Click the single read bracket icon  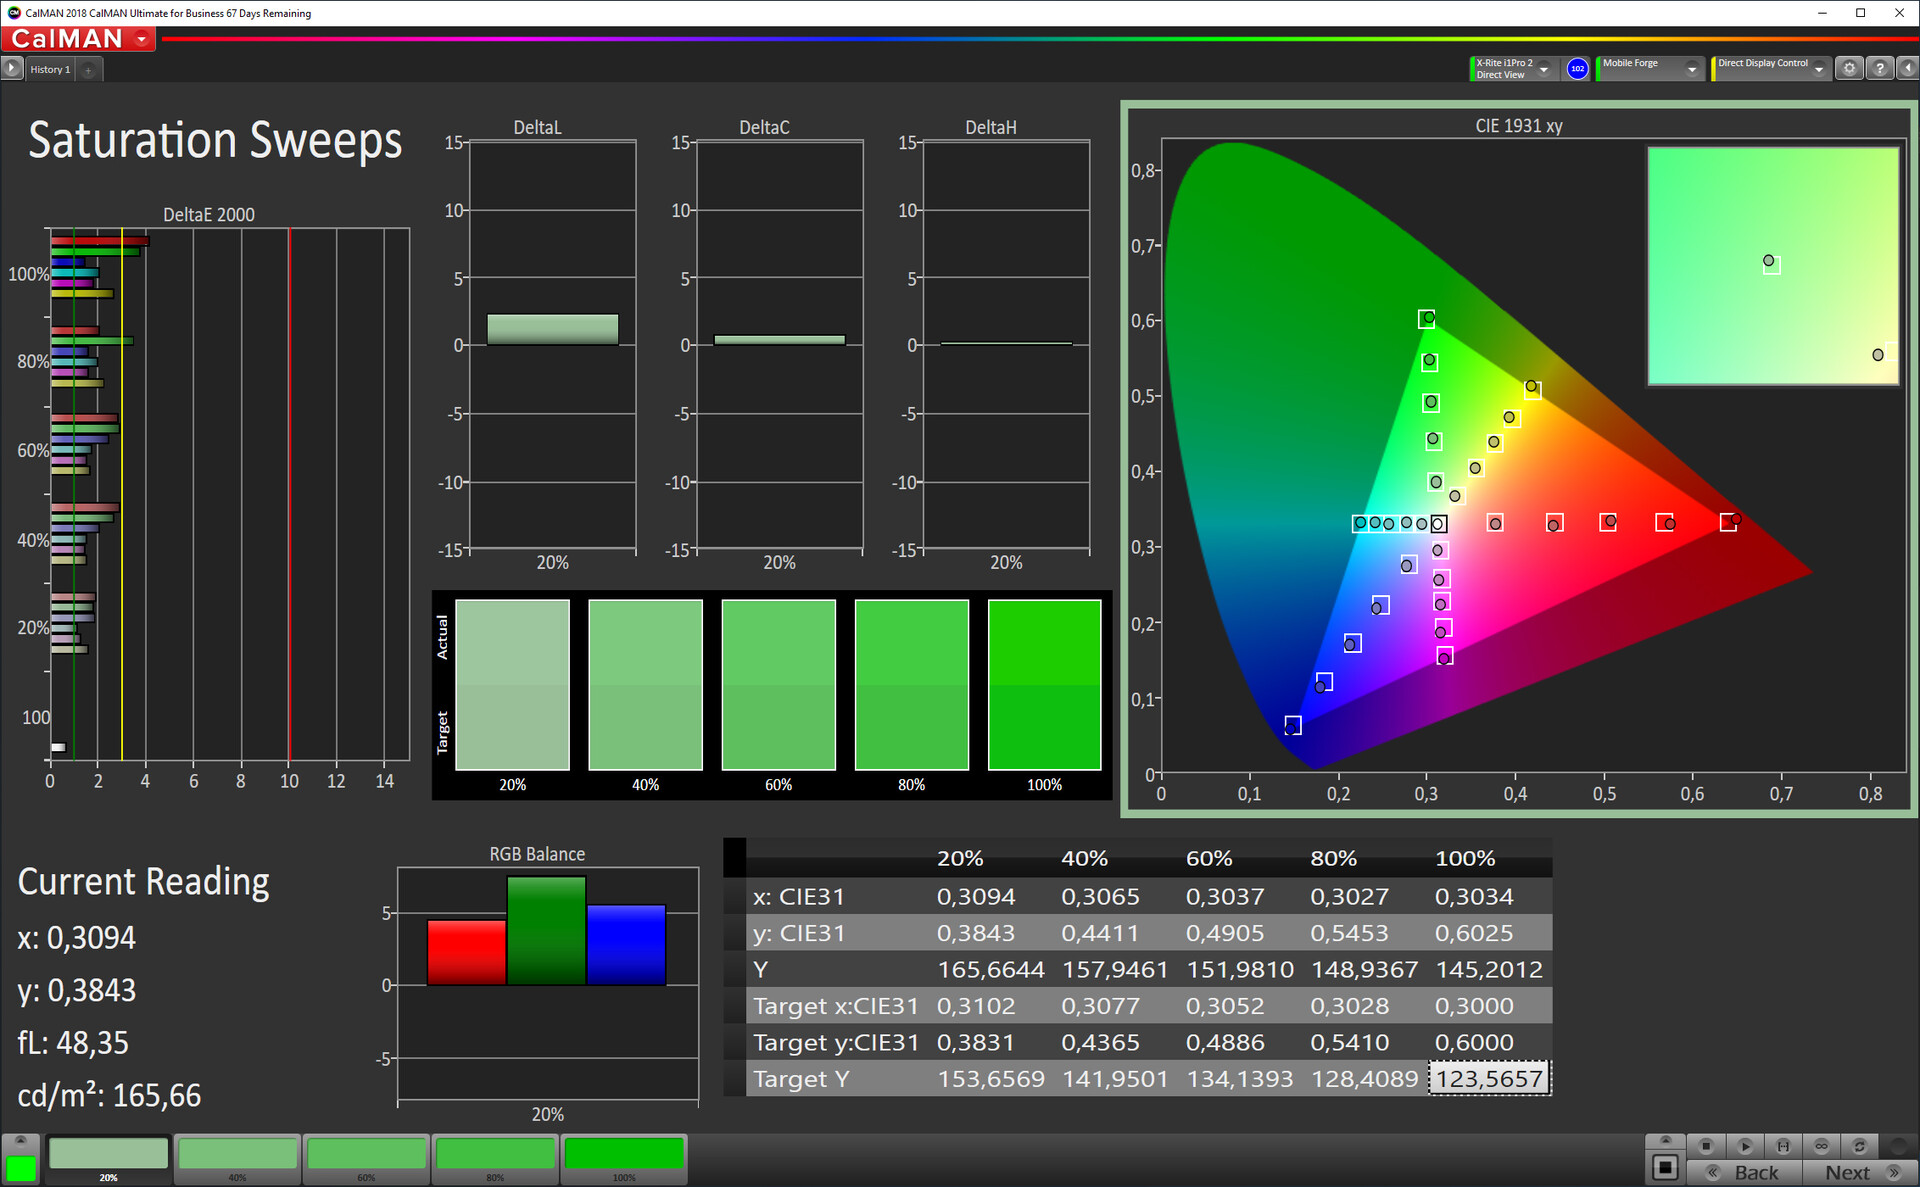click(x=1783, y=1146)
